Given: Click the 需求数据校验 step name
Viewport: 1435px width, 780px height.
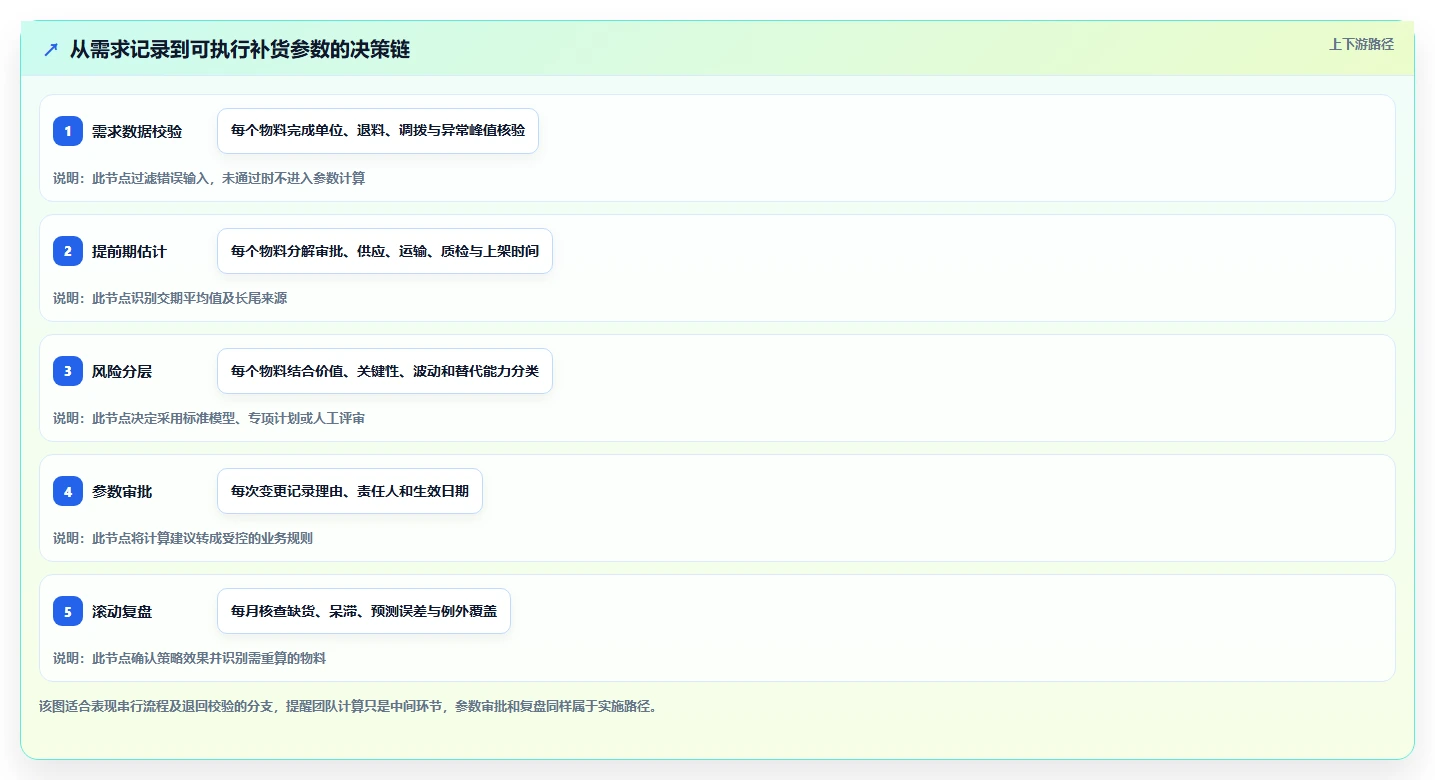Looking at the screenshot, I should 137,131.
